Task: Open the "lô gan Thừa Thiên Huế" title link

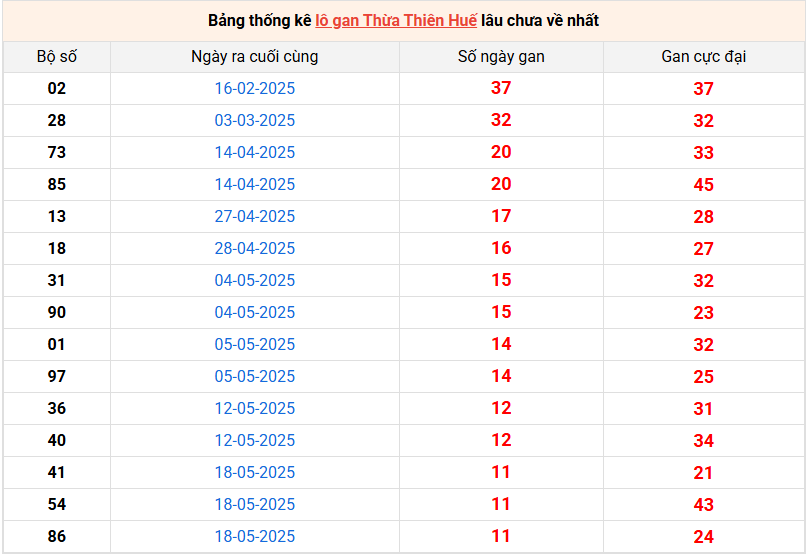Action: [x=395, y=20]
